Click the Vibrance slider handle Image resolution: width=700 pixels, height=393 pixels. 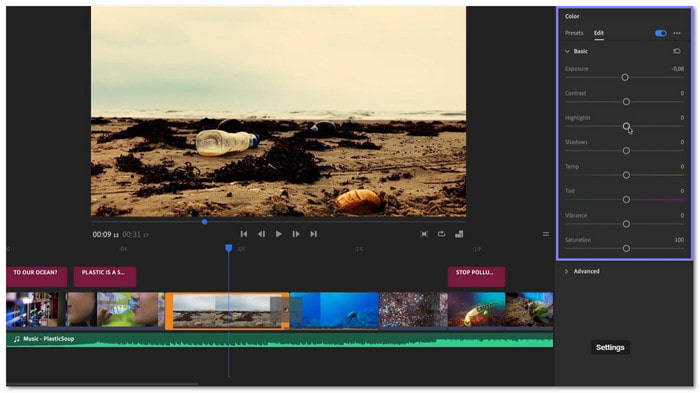point(626,224)
